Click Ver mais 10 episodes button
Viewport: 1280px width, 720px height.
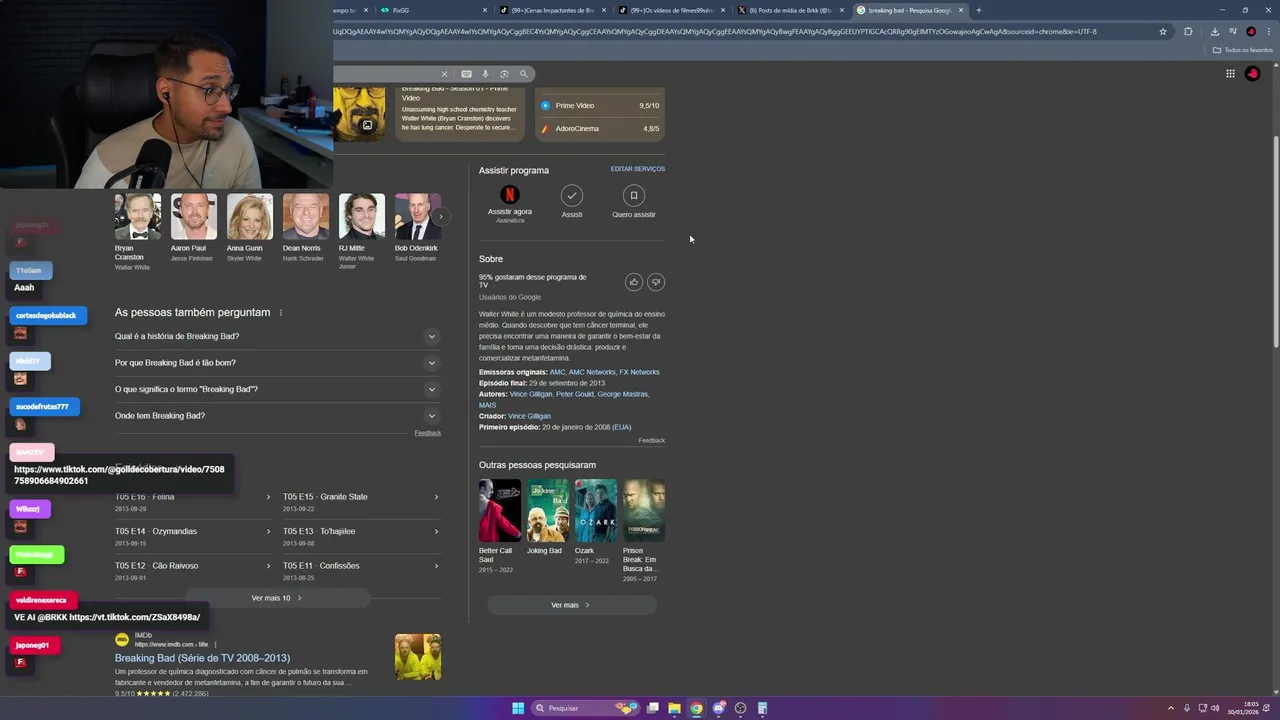point(276,598)
